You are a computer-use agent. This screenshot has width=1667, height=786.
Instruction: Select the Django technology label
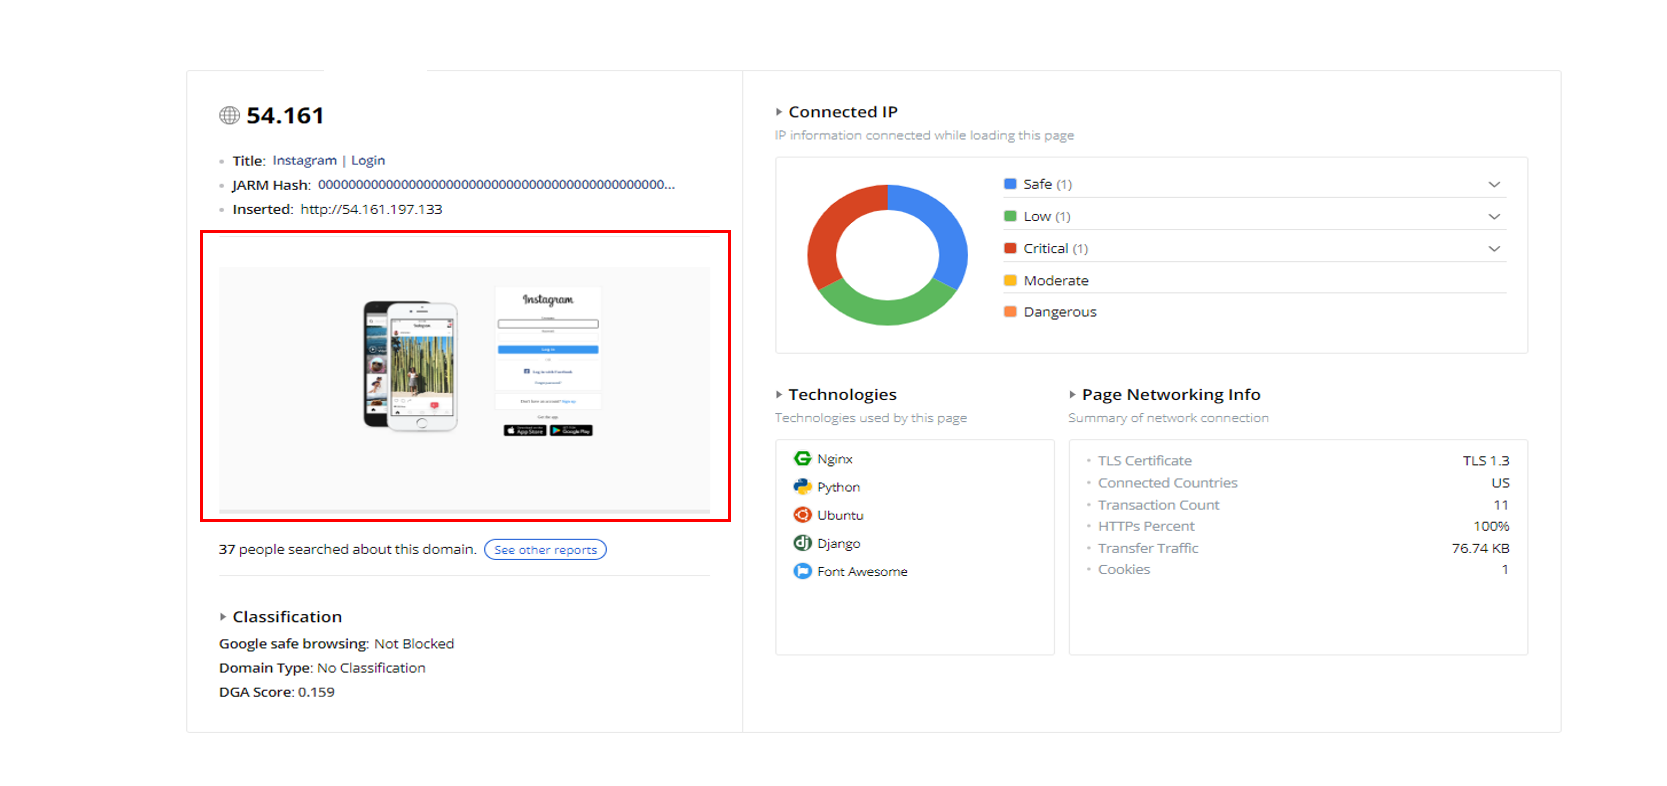838,544
